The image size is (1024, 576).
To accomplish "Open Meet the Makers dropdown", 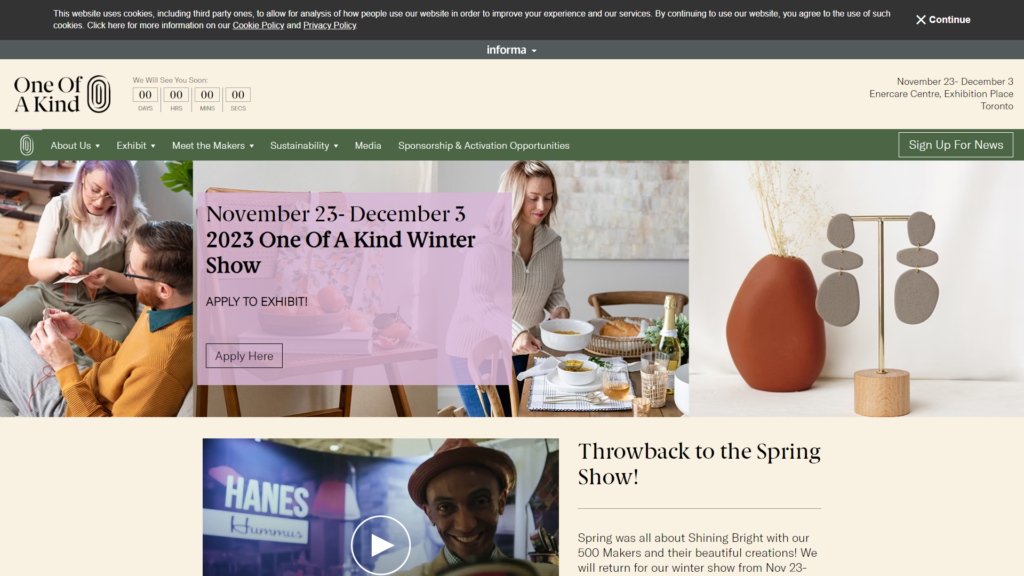I will pos(213,146).
